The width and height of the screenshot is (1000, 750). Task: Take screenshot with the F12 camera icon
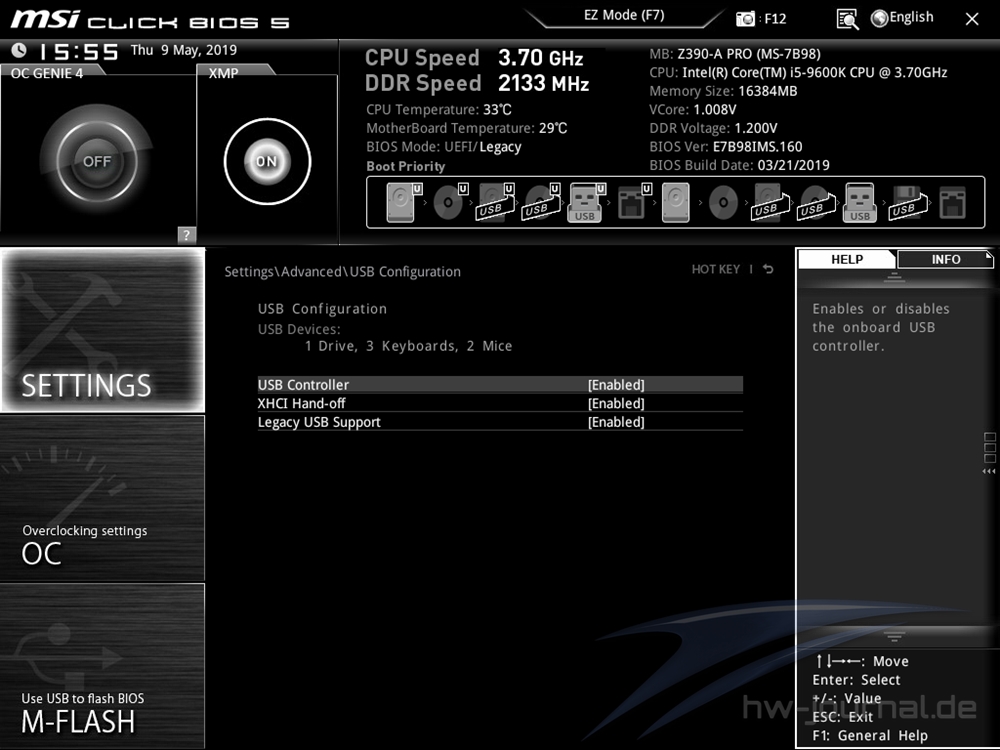point(745,18)
